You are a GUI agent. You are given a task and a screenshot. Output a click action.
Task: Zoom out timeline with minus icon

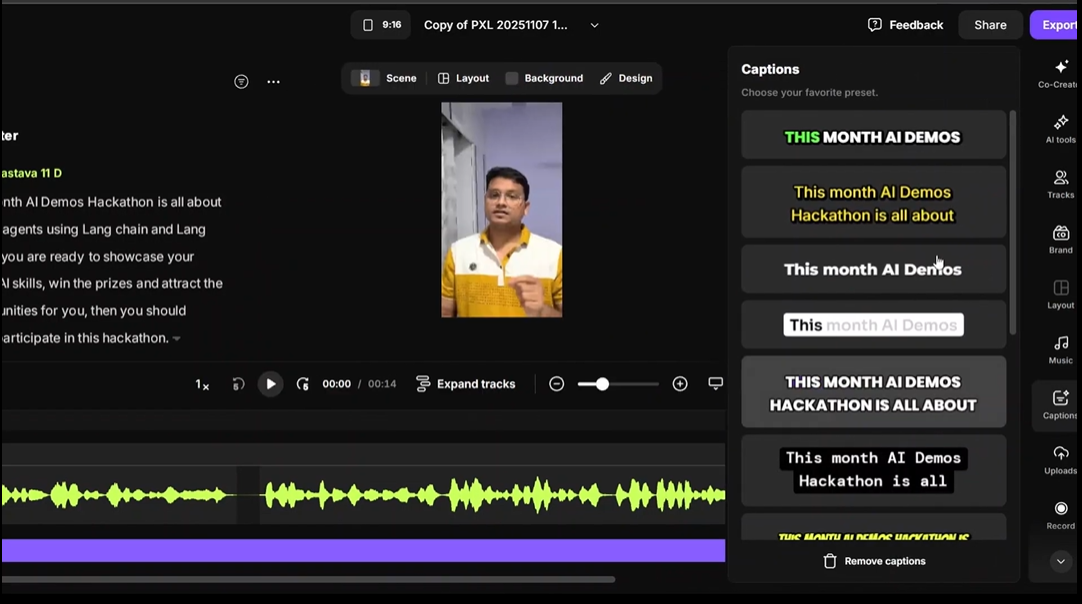[x=556, y=384]
